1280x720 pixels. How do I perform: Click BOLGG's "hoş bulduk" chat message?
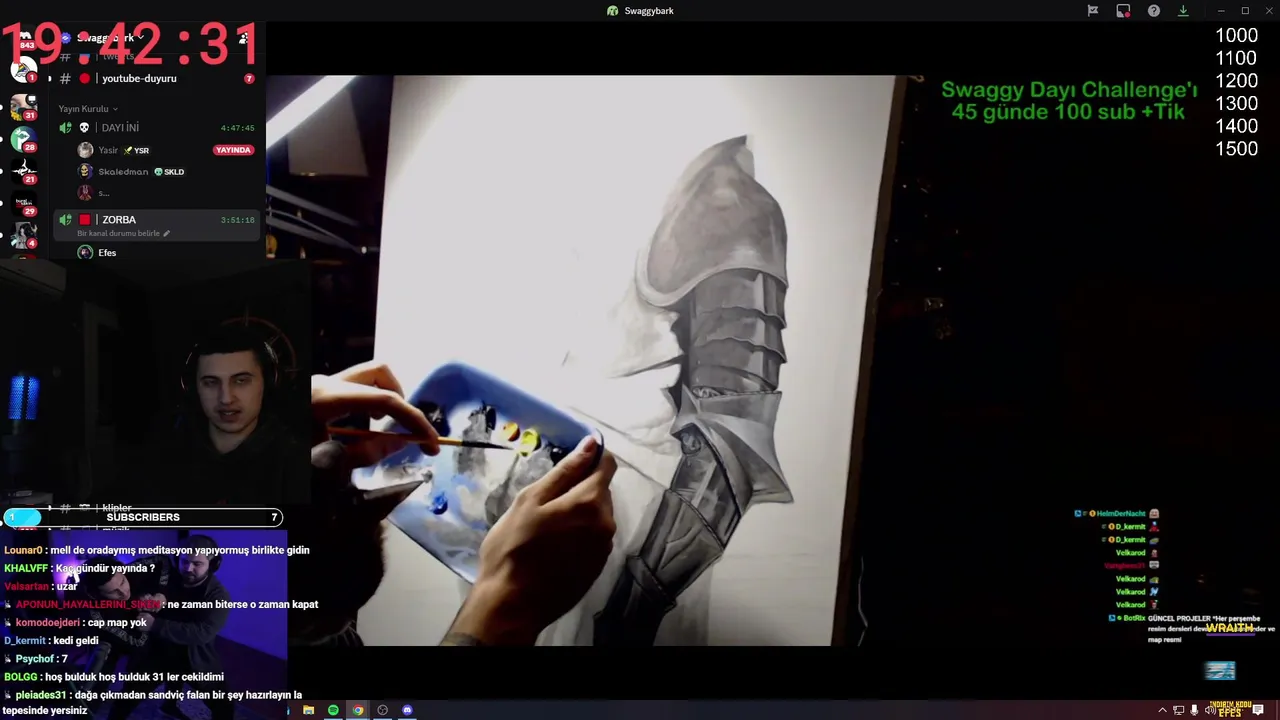coord(113,677)
